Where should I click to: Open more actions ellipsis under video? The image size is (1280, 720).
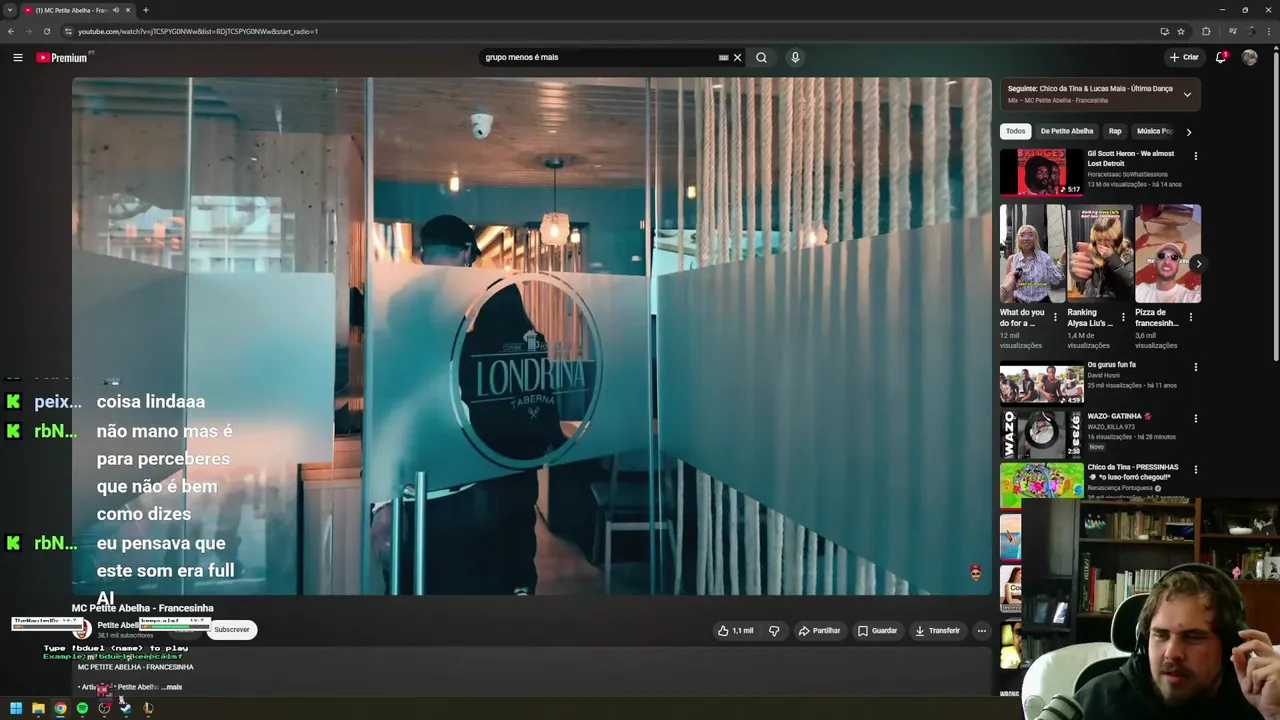tap(981, 631)
